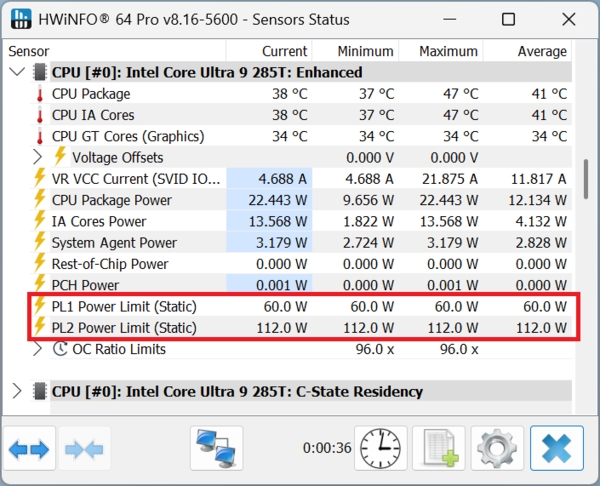Viewport: 600px width, 486px height.
Task: Select the System Agent Power row label
Action: [114, 243]
